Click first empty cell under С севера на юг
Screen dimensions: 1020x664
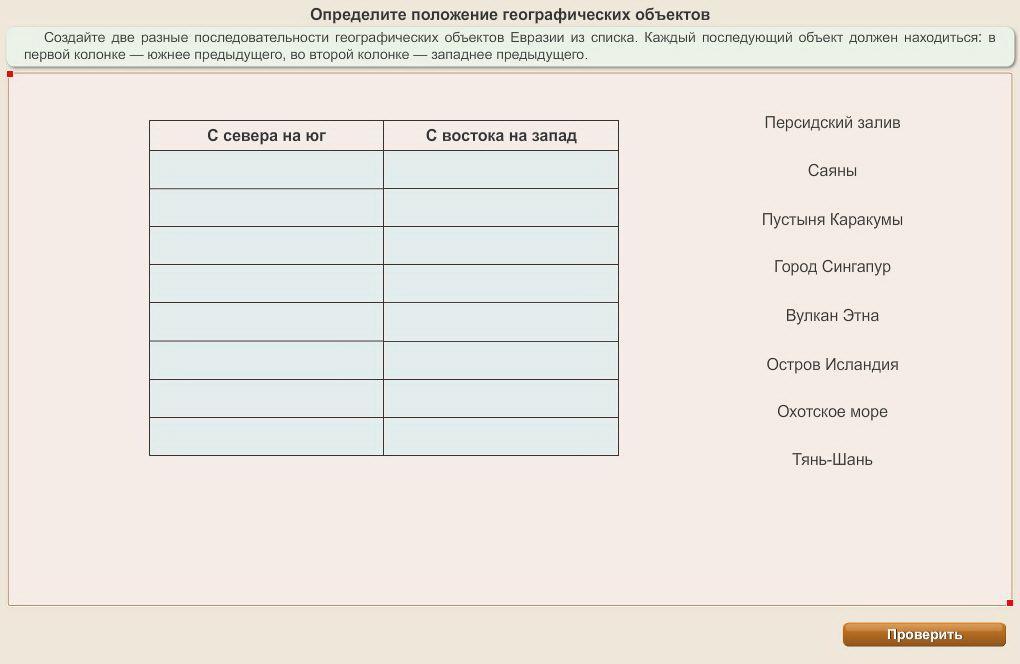267,170
